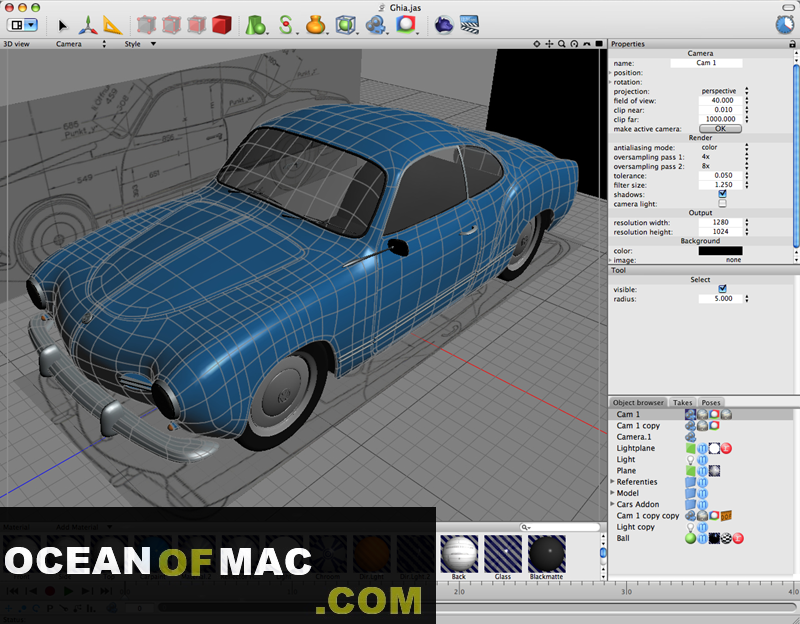Click the viewport zoom magnifier icon
This screenshot has width=800, height=624.
(562, 44)
